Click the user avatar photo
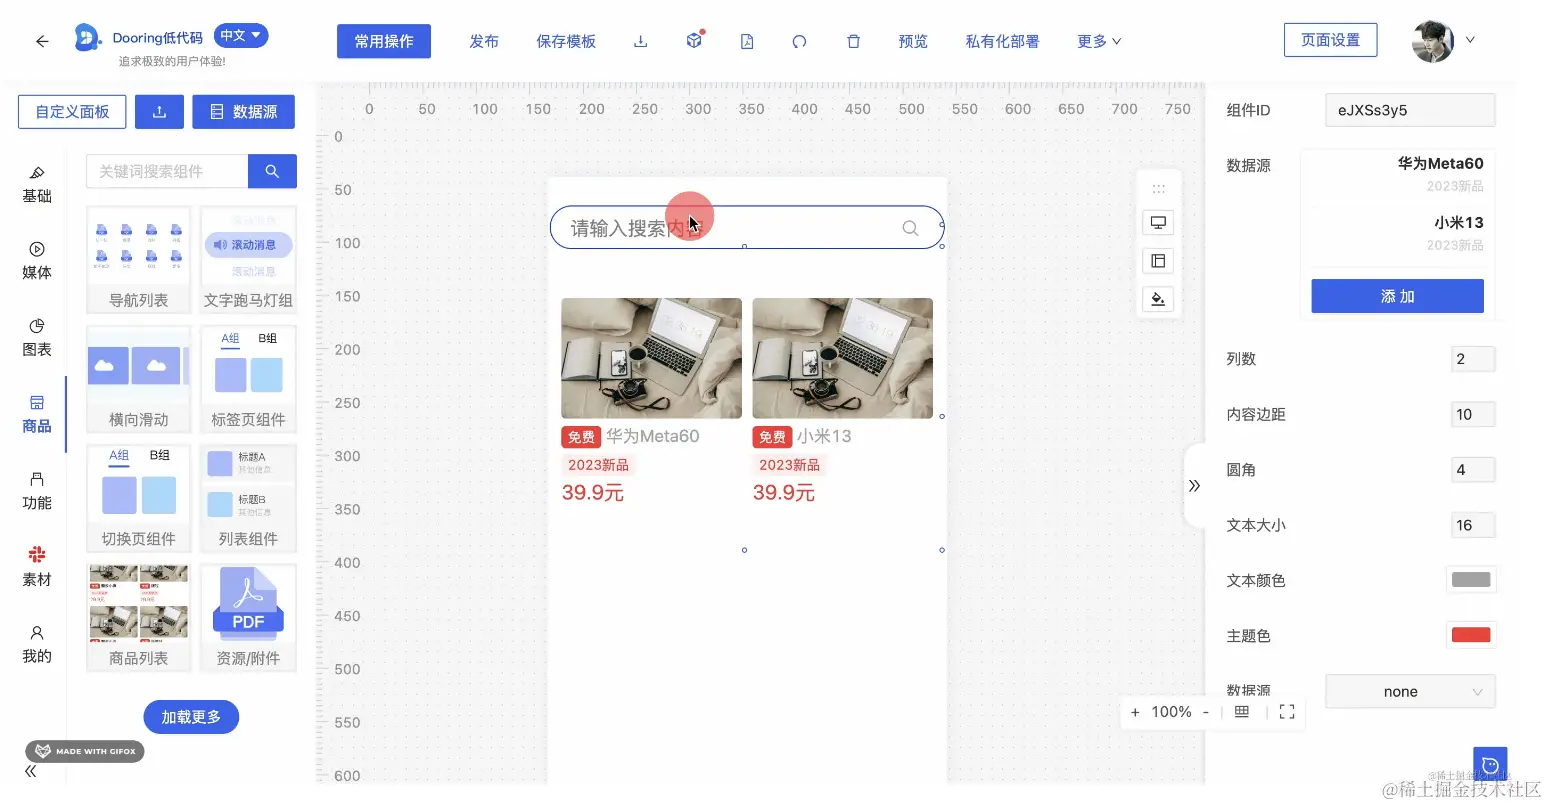The image size is (1548, 806). click(x=1433, y=41)
